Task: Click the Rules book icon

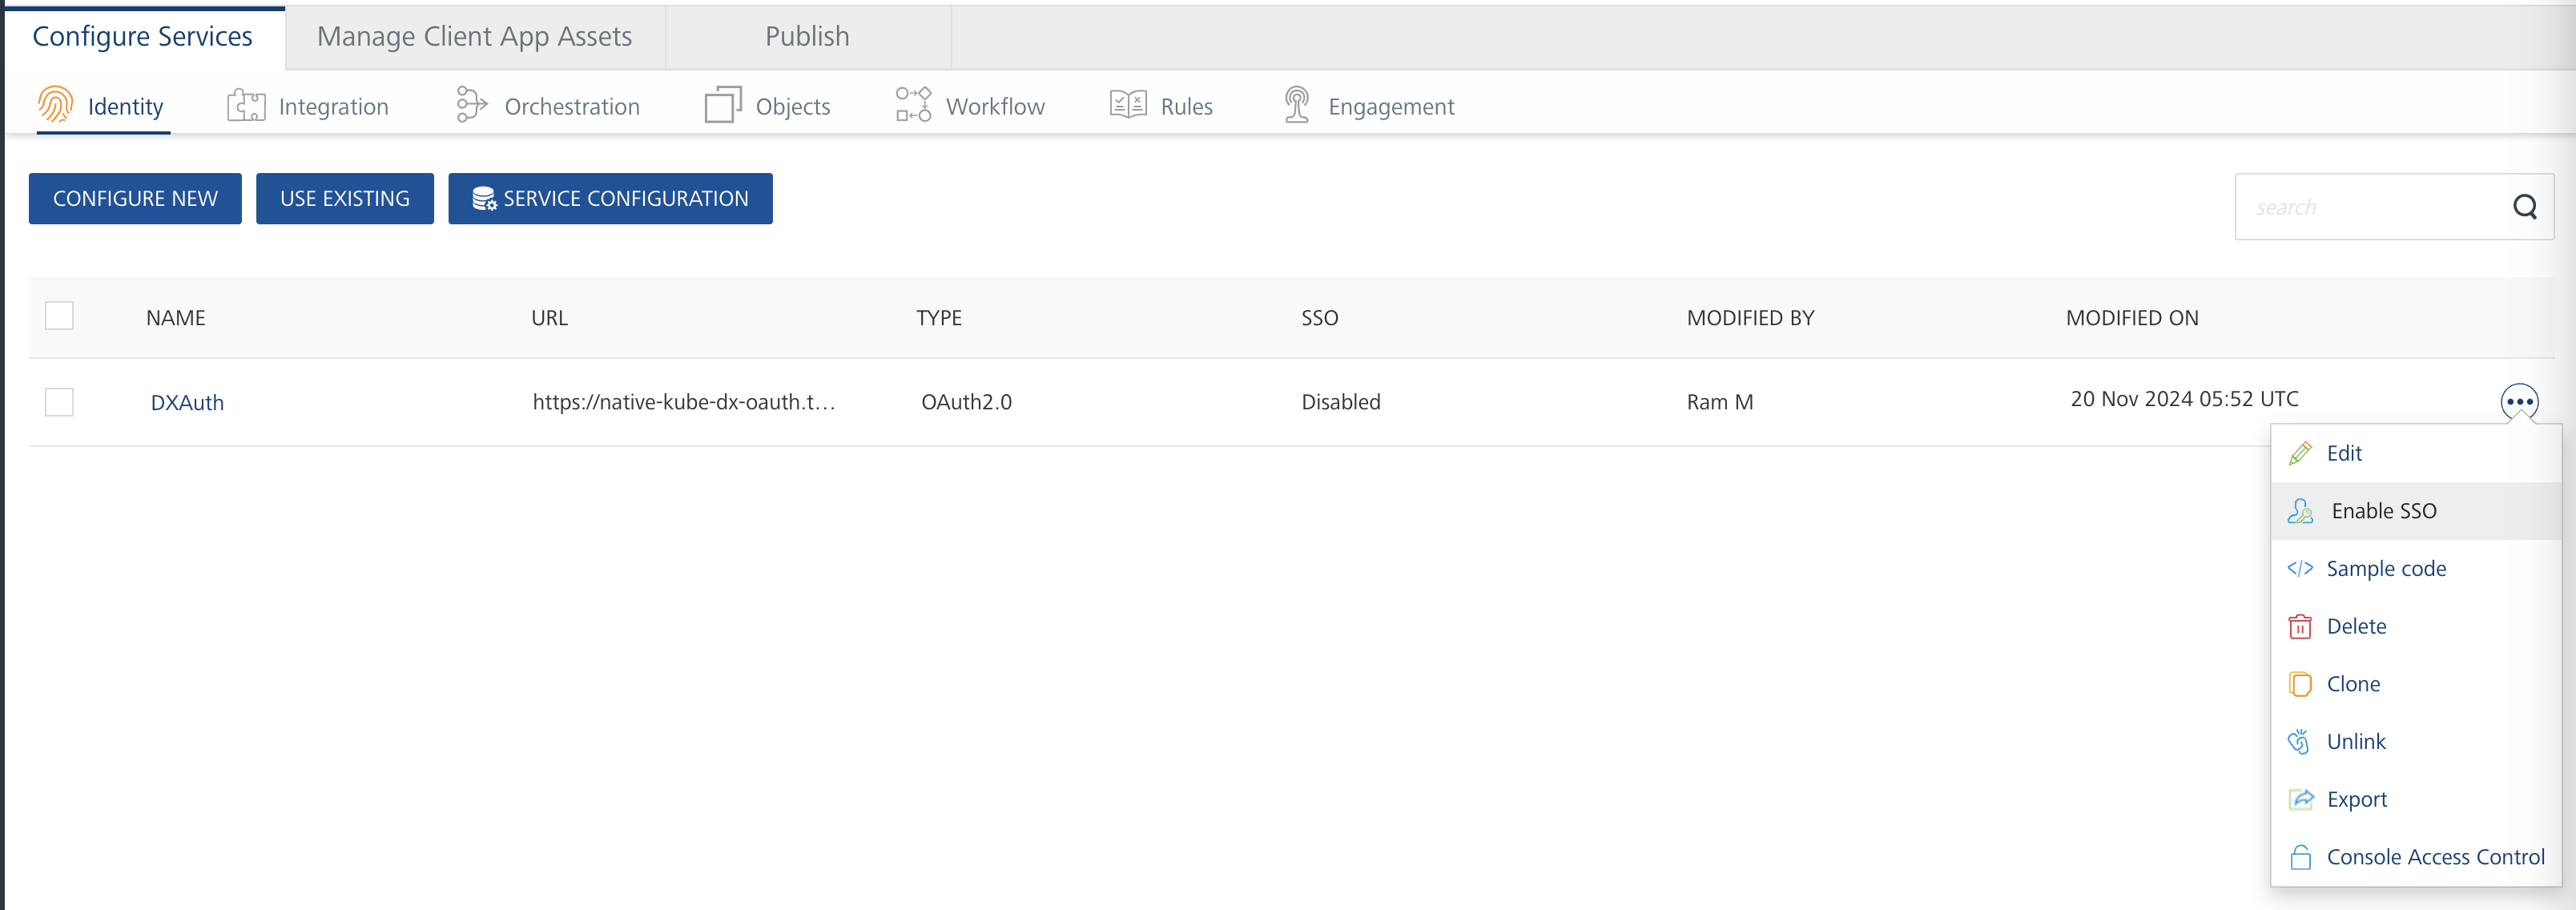Action: click(x=1128, y=105)
